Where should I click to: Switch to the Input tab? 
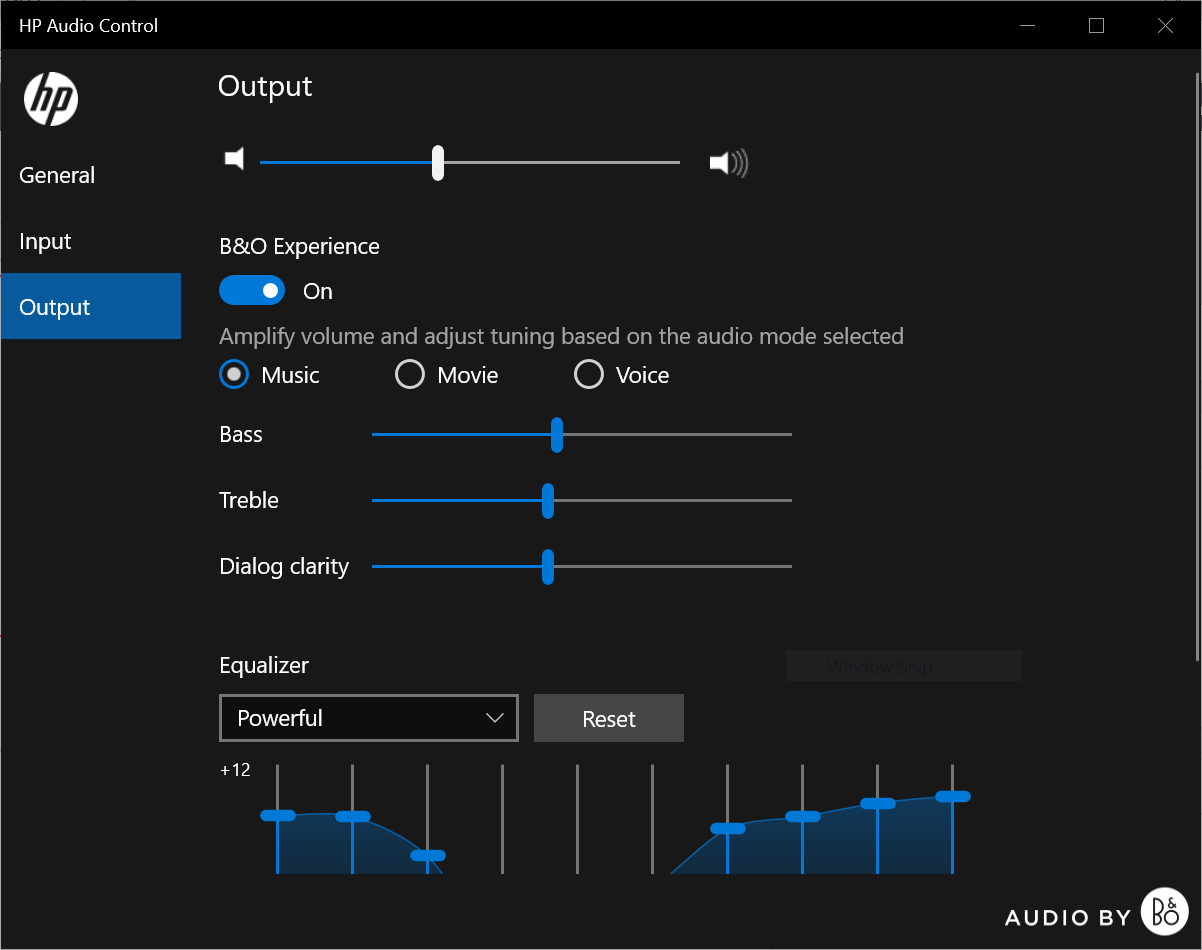[46, 241]
